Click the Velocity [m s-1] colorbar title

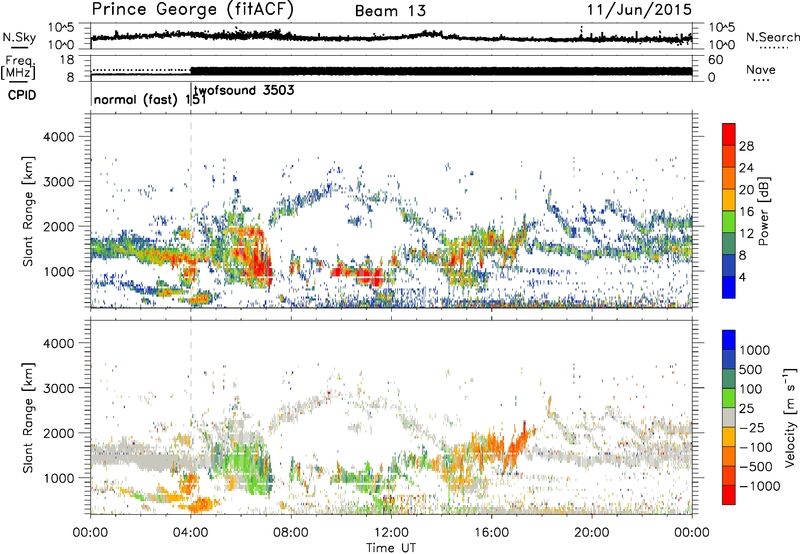(791, 417)
